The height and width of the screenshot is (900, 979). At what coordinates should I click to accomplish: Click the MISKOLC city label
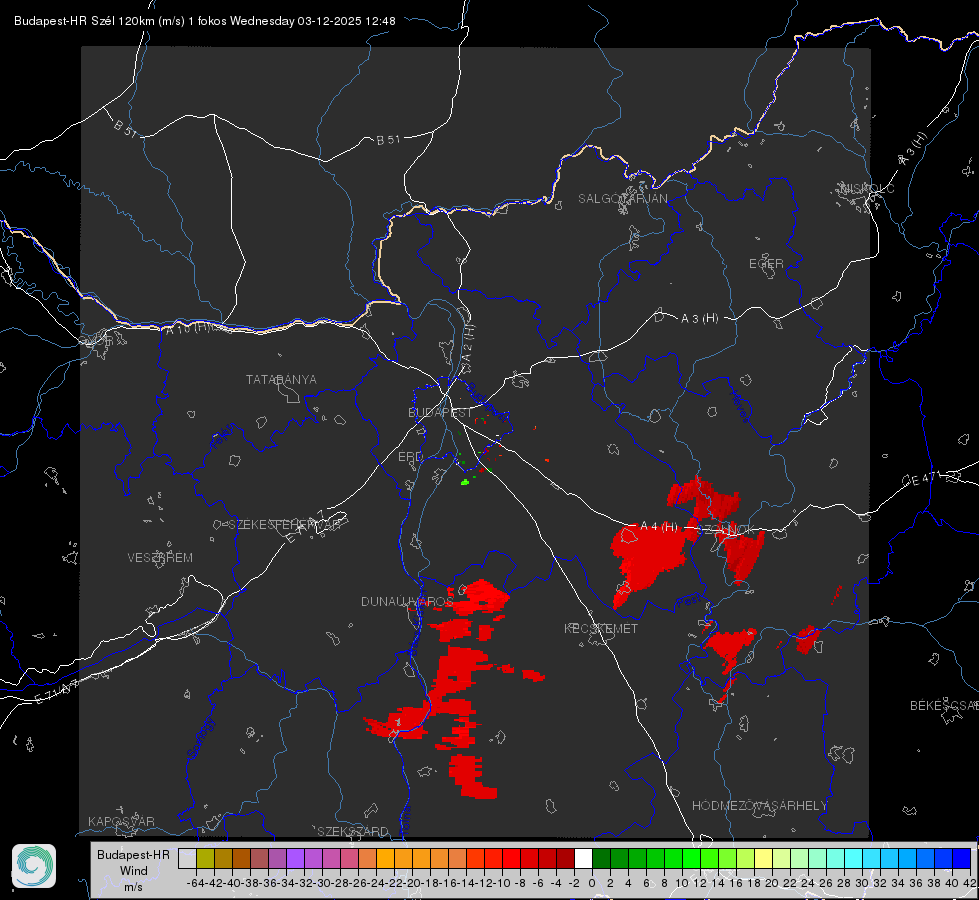click(867, 188)
